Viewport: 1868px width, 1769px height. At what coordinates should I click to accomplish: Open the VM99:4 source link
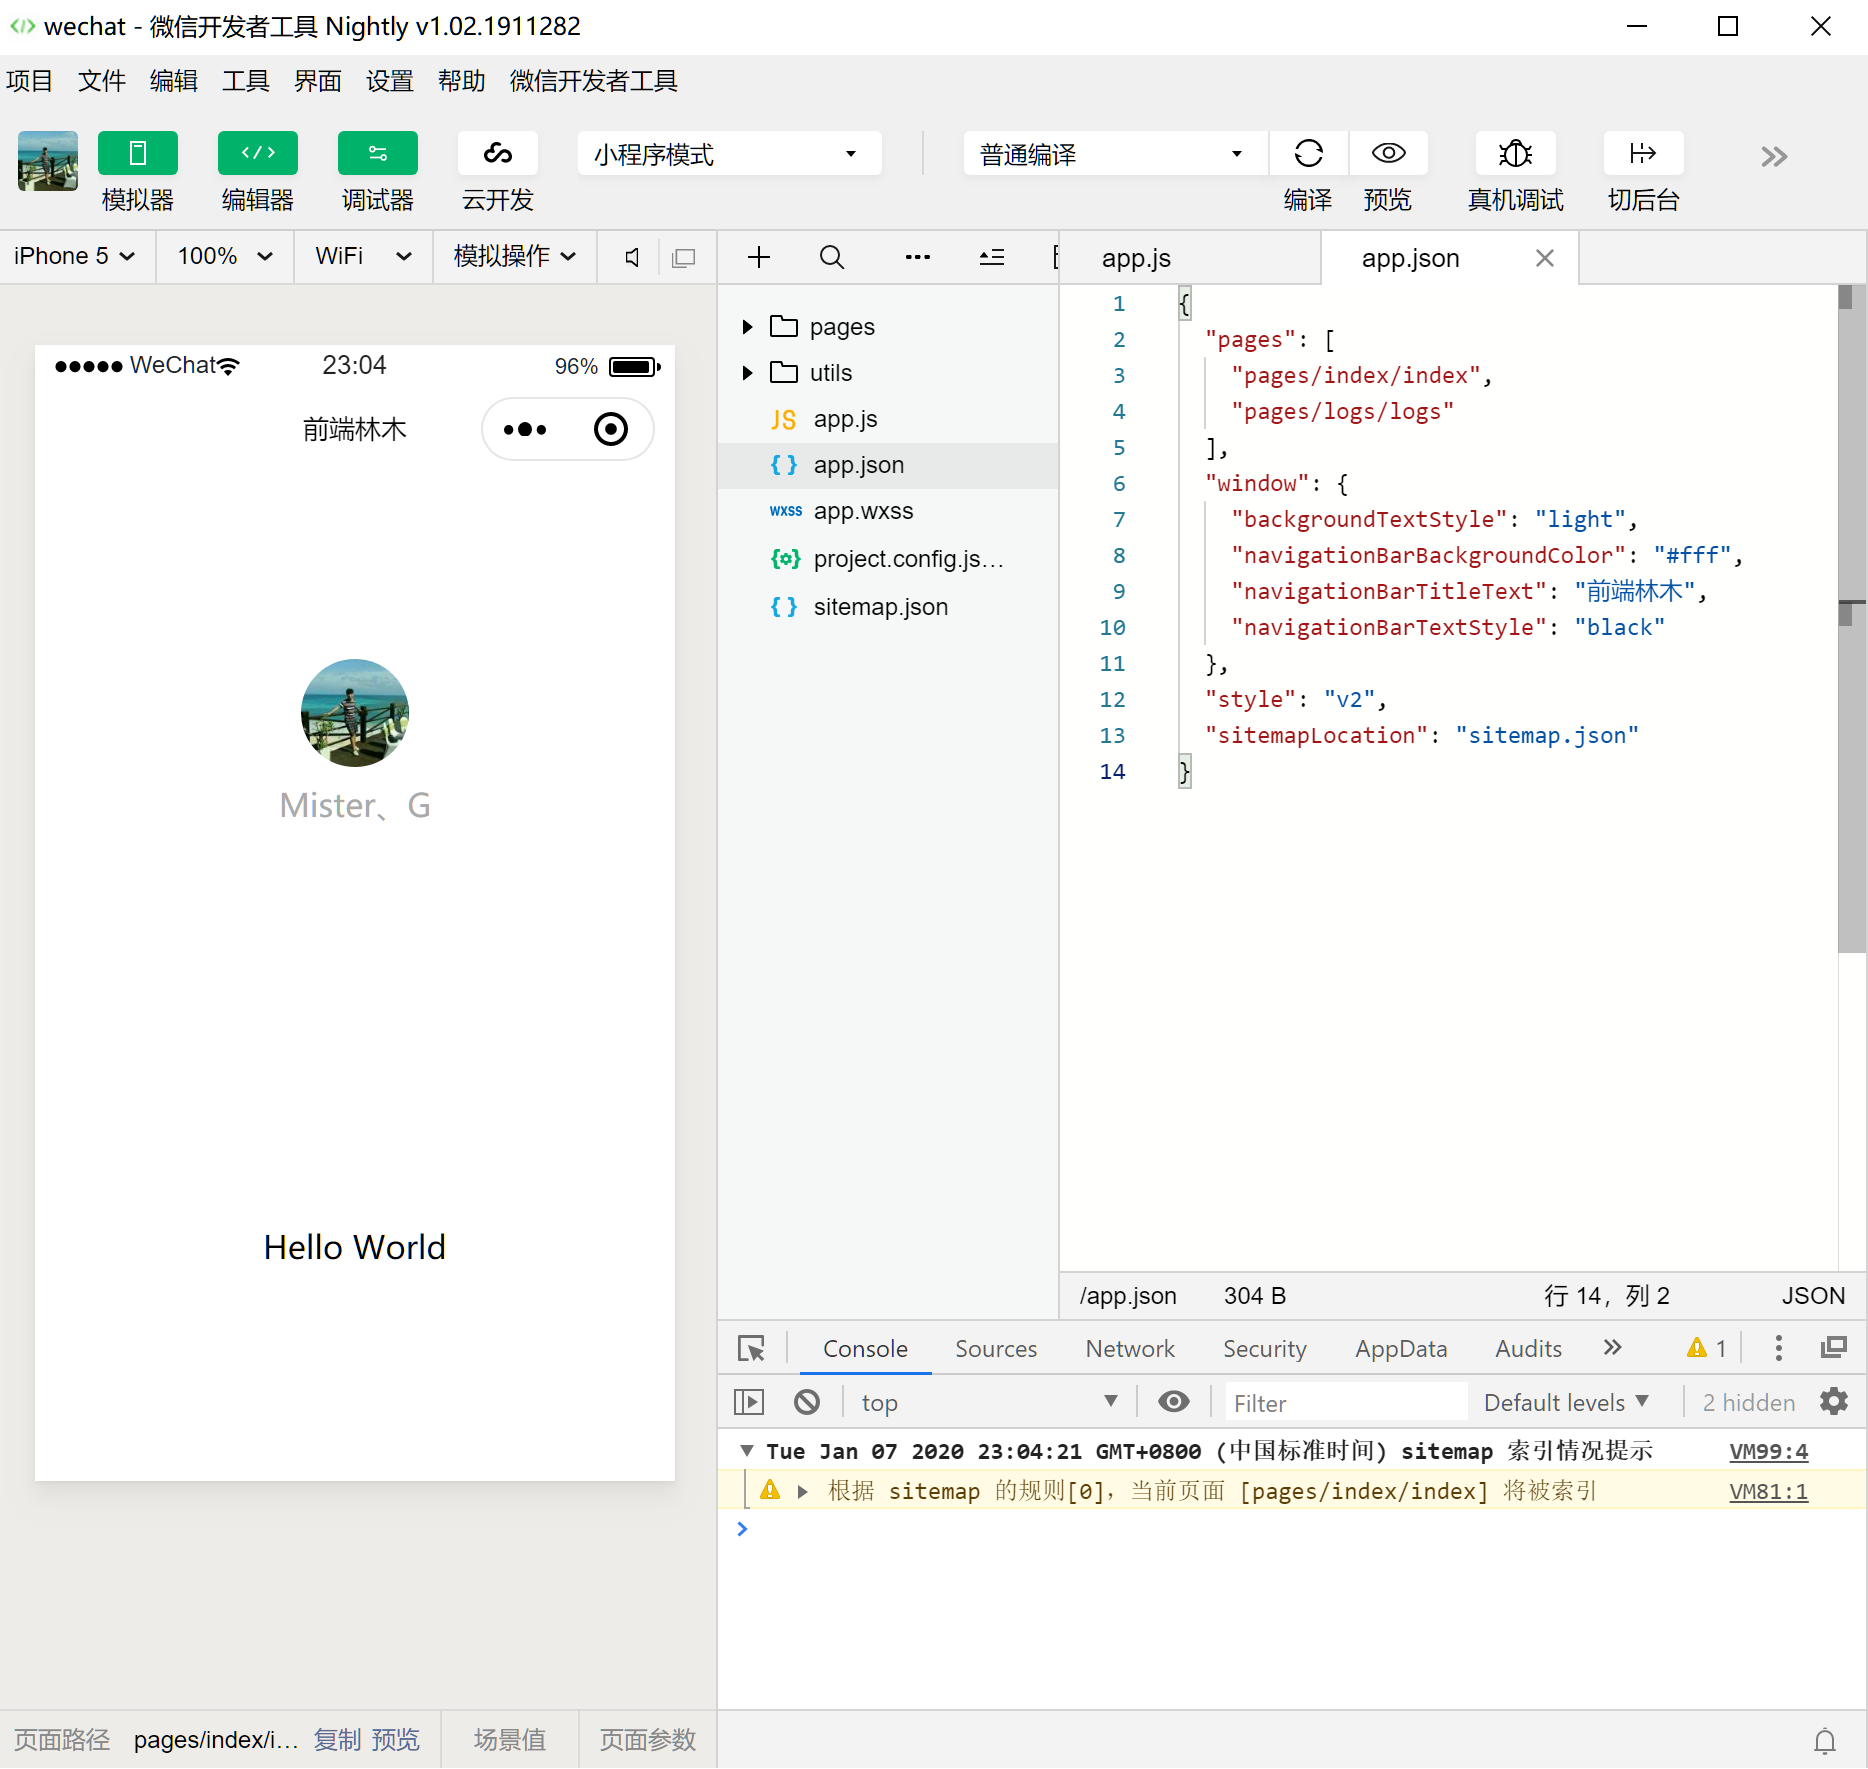pyautogui.click(x=1768, y=1451)
